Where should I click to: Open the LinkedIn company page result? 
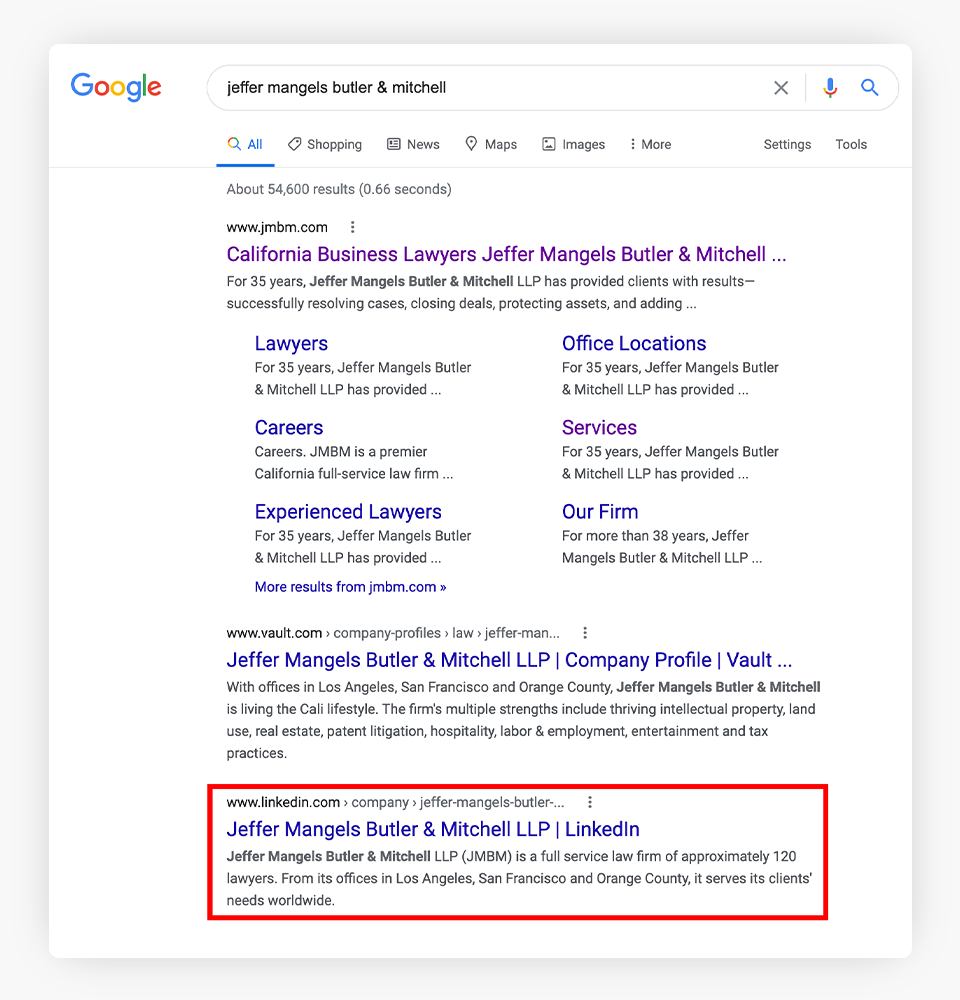pyautogui.click(x=433, y=829)
